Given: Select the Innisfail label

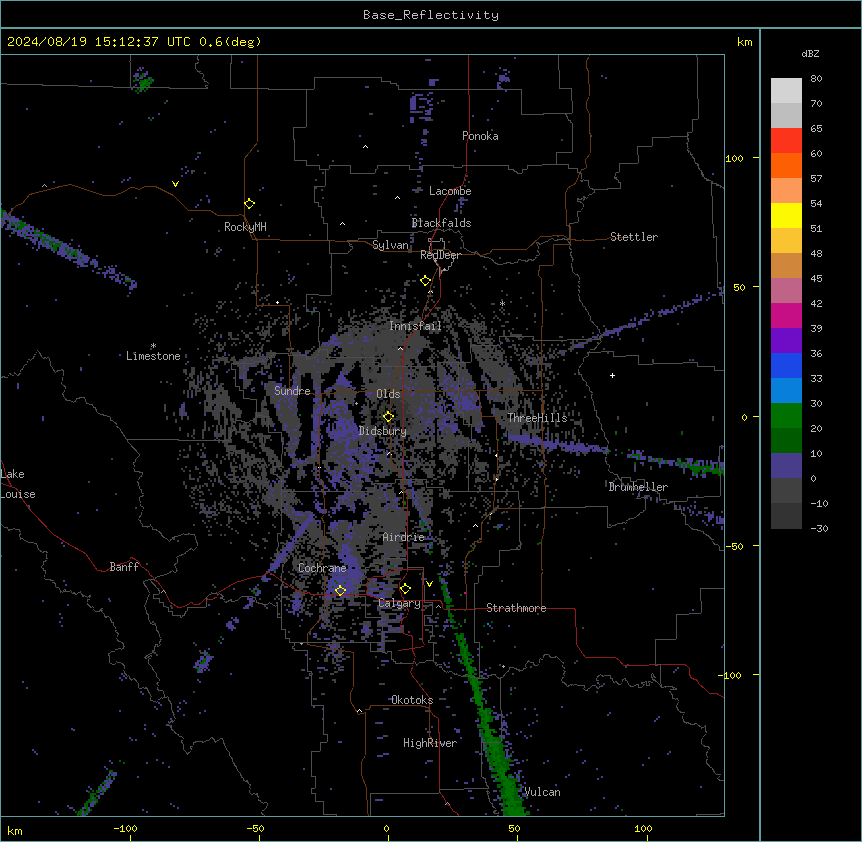Looking at the screenshot, I should (x=415, y=326).
